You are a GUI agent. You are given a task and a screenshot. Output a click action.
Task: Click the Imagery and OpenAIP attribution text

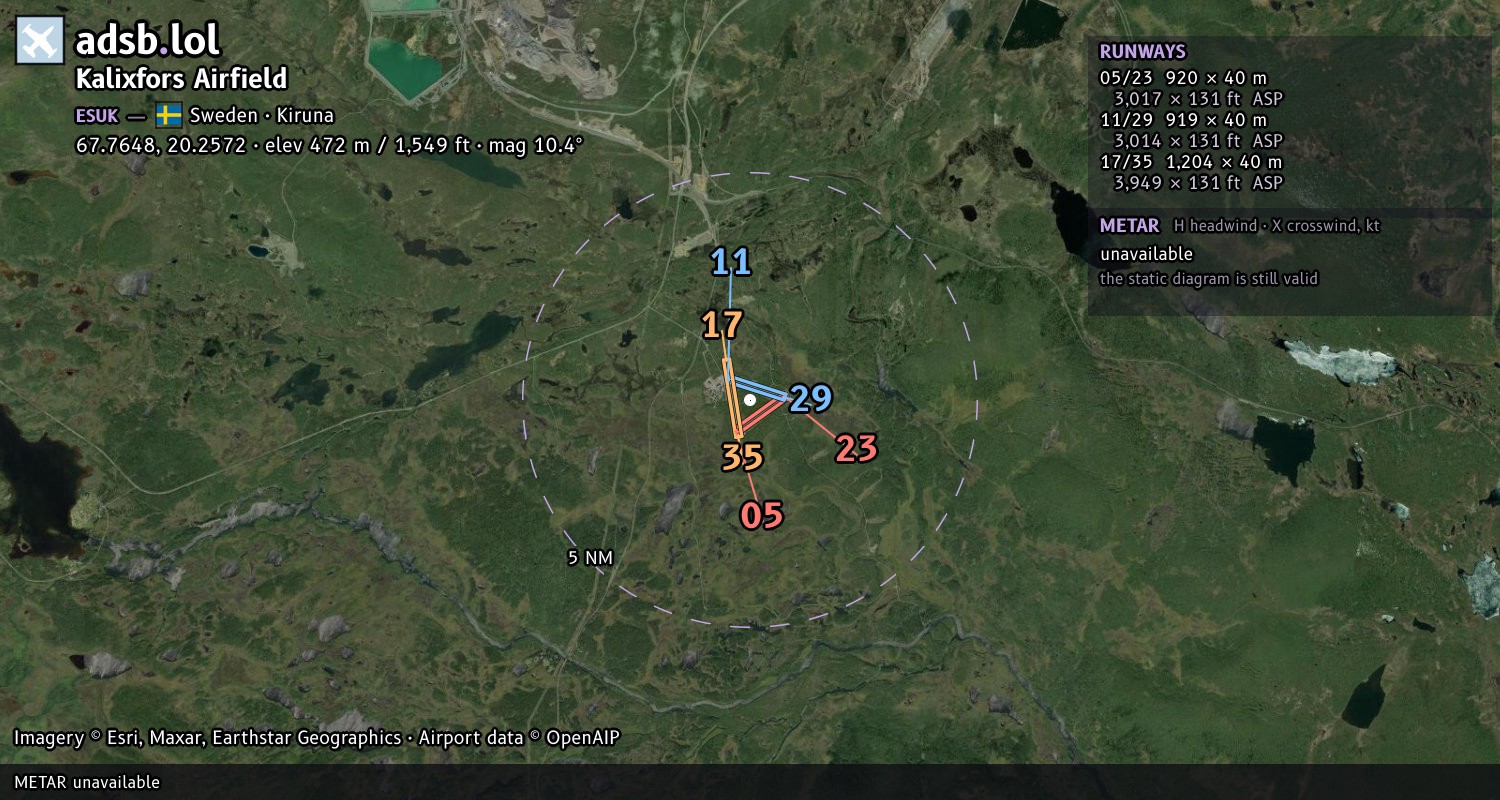317,738
